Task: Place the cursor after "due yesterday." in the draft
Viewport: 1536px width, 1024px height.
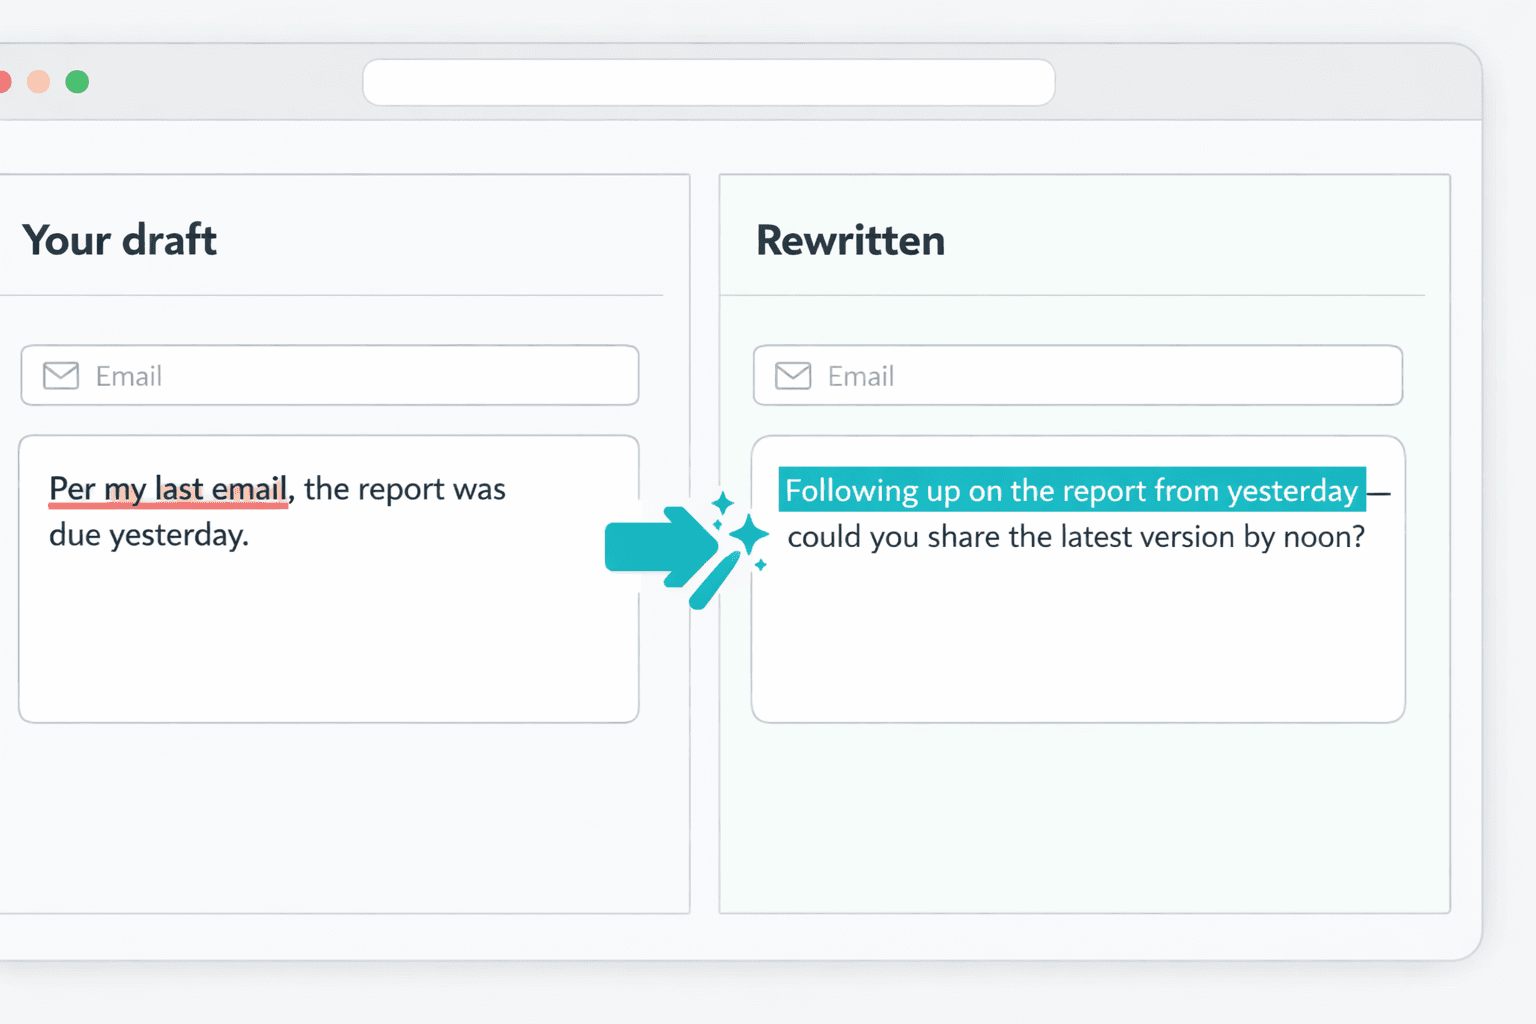Action: click(x=250, y=535)
